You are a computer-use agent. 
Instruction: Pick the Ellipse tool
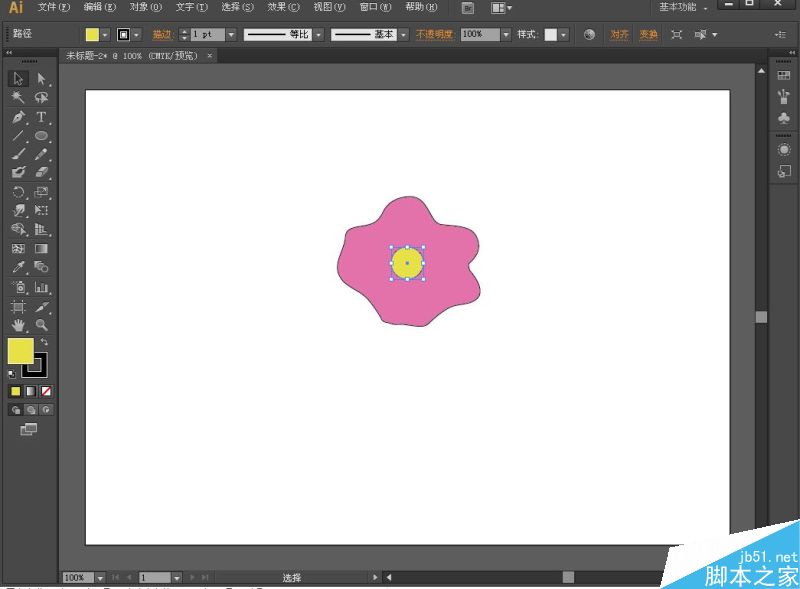tap(41, 136)
